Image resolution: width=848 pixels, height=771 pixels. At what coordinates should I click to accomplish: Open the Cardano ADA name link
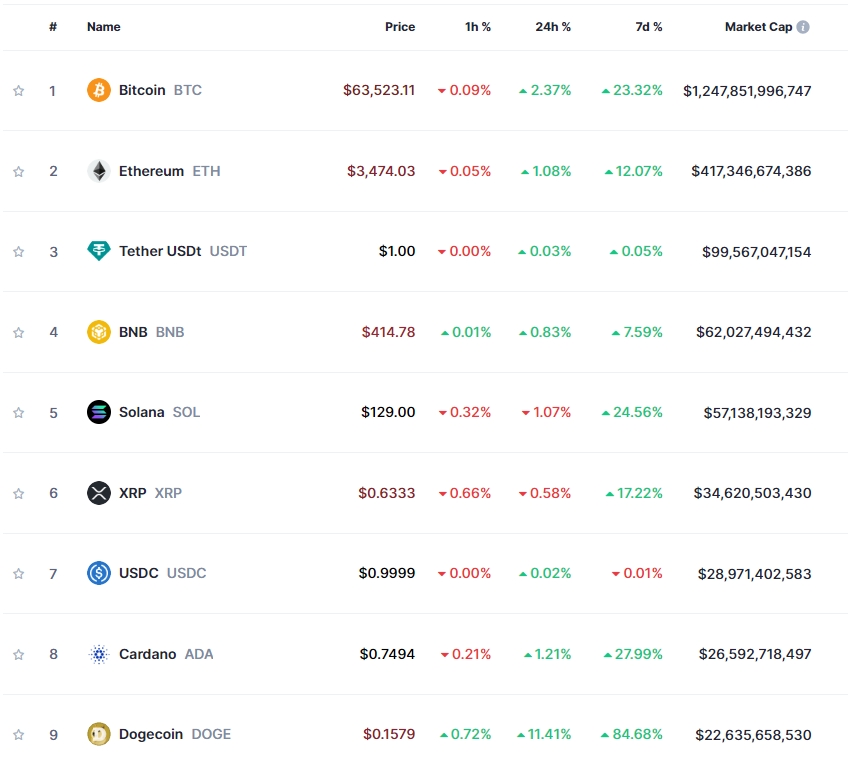pos(148,654)
